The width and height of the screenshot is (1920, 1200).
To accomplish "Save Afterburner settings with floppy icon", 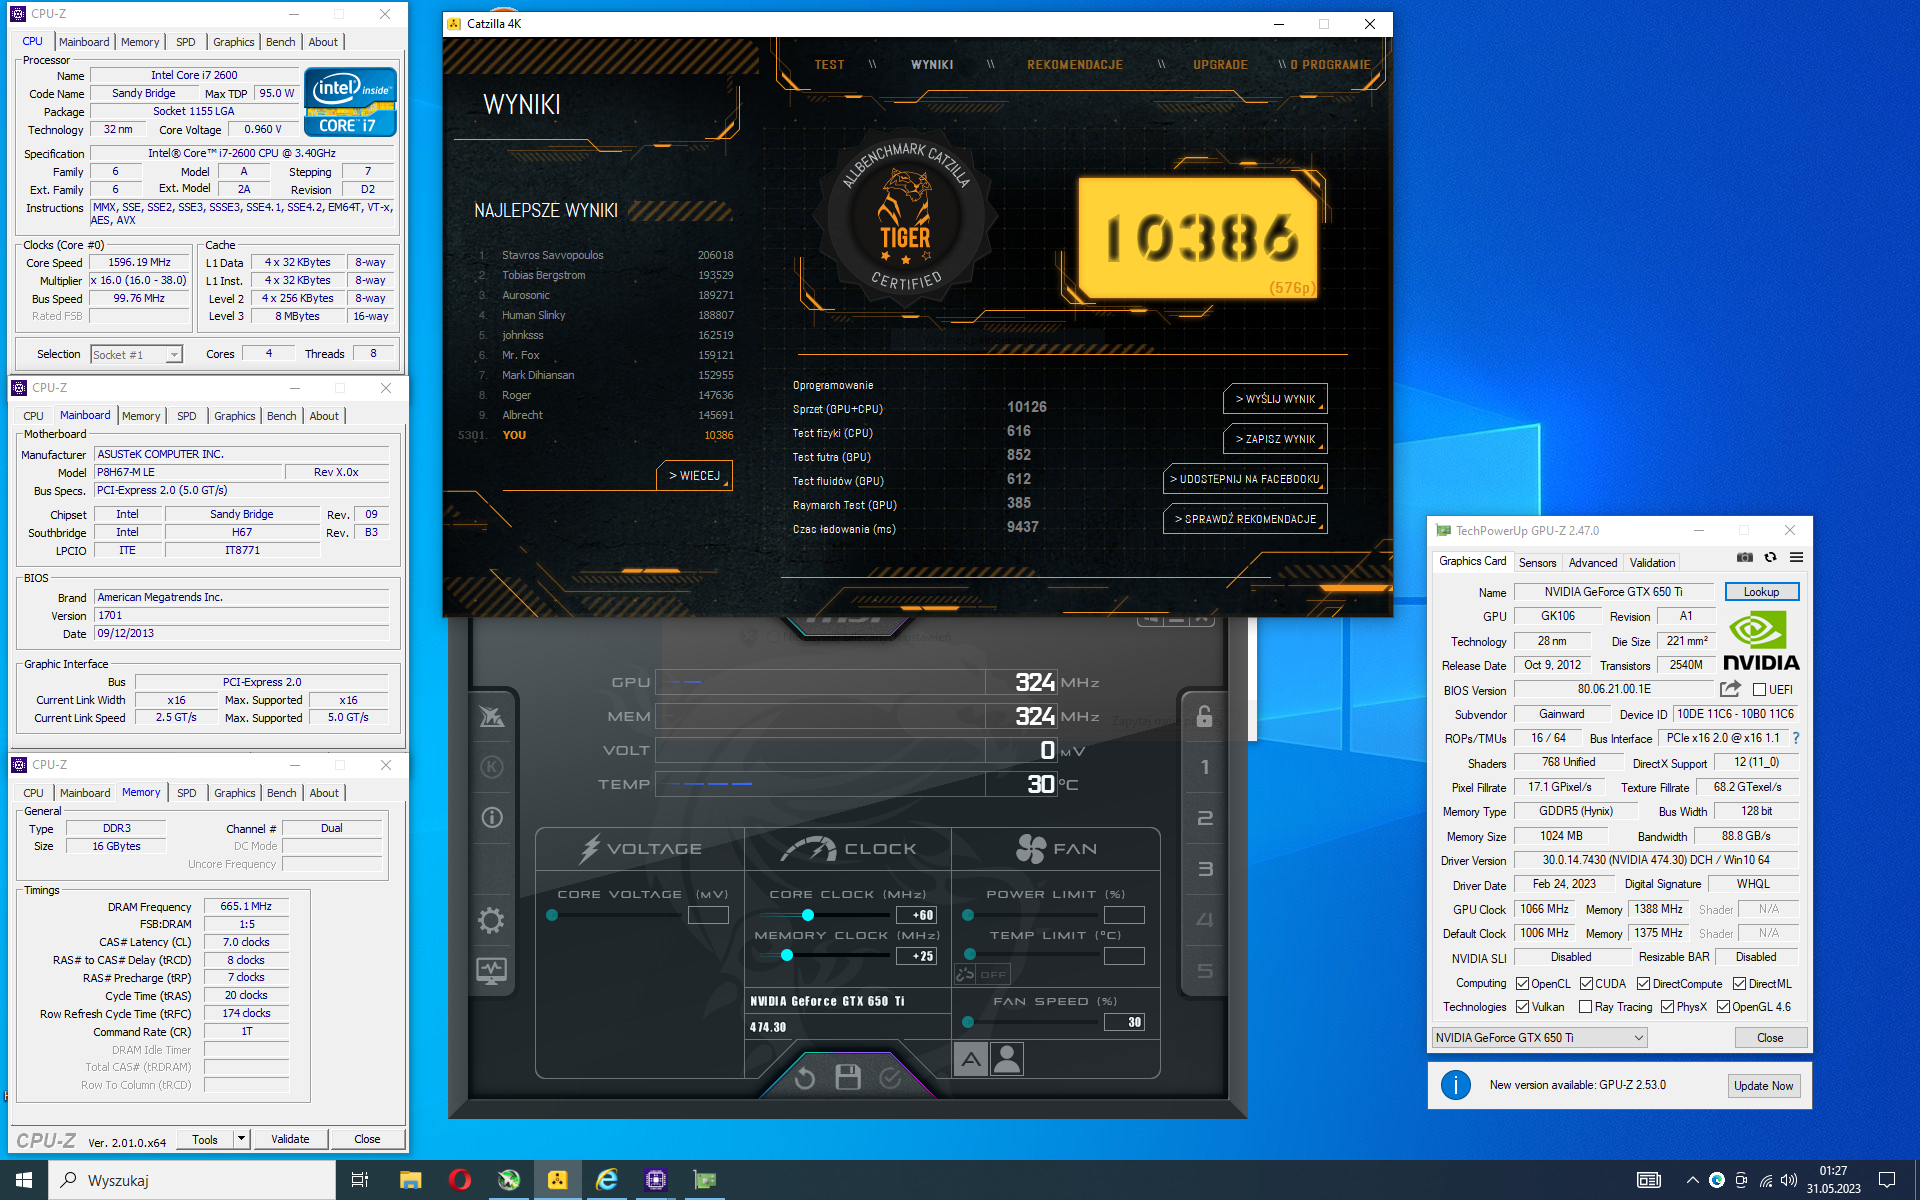I will pos(848,1077).
